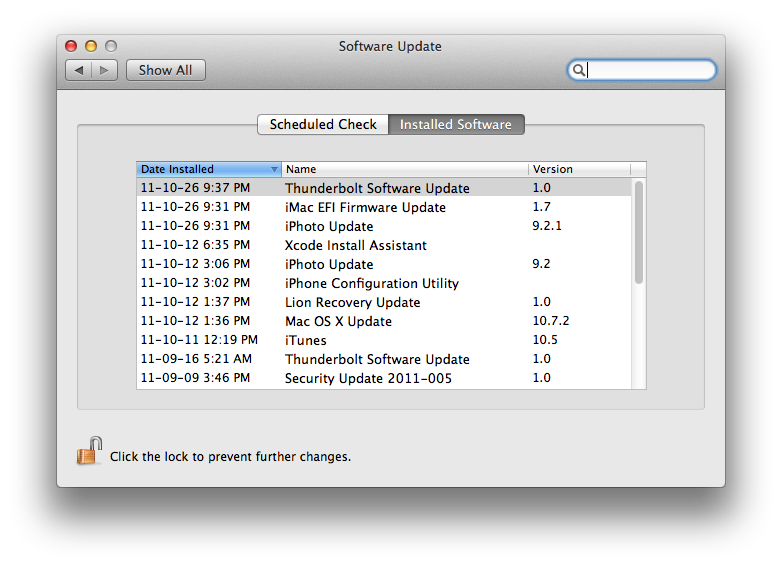
Task: Sort by the Version column header
Action: (579, 169)
